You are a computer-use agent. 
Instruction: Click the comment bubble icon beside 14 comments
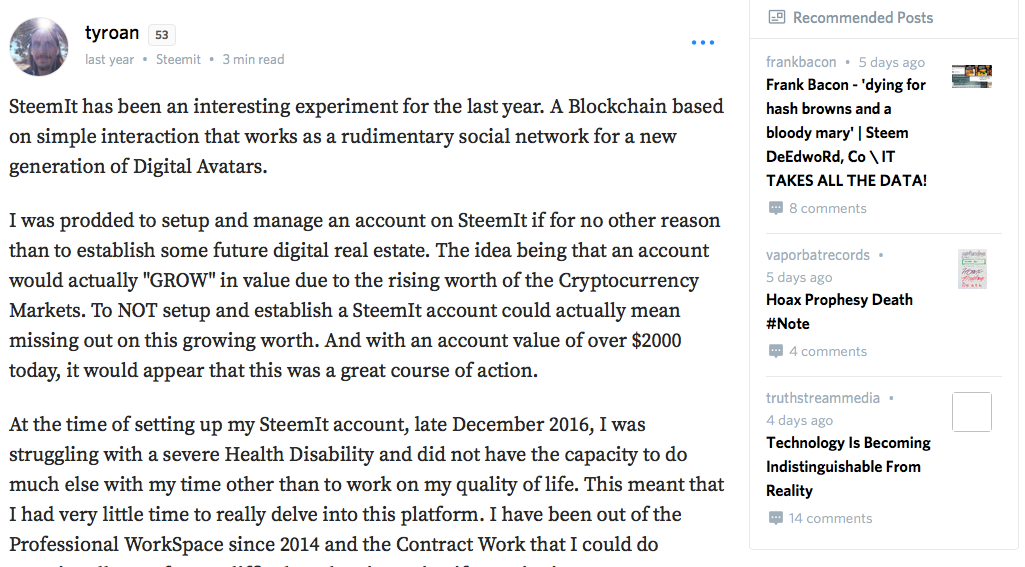click(775, 518)
